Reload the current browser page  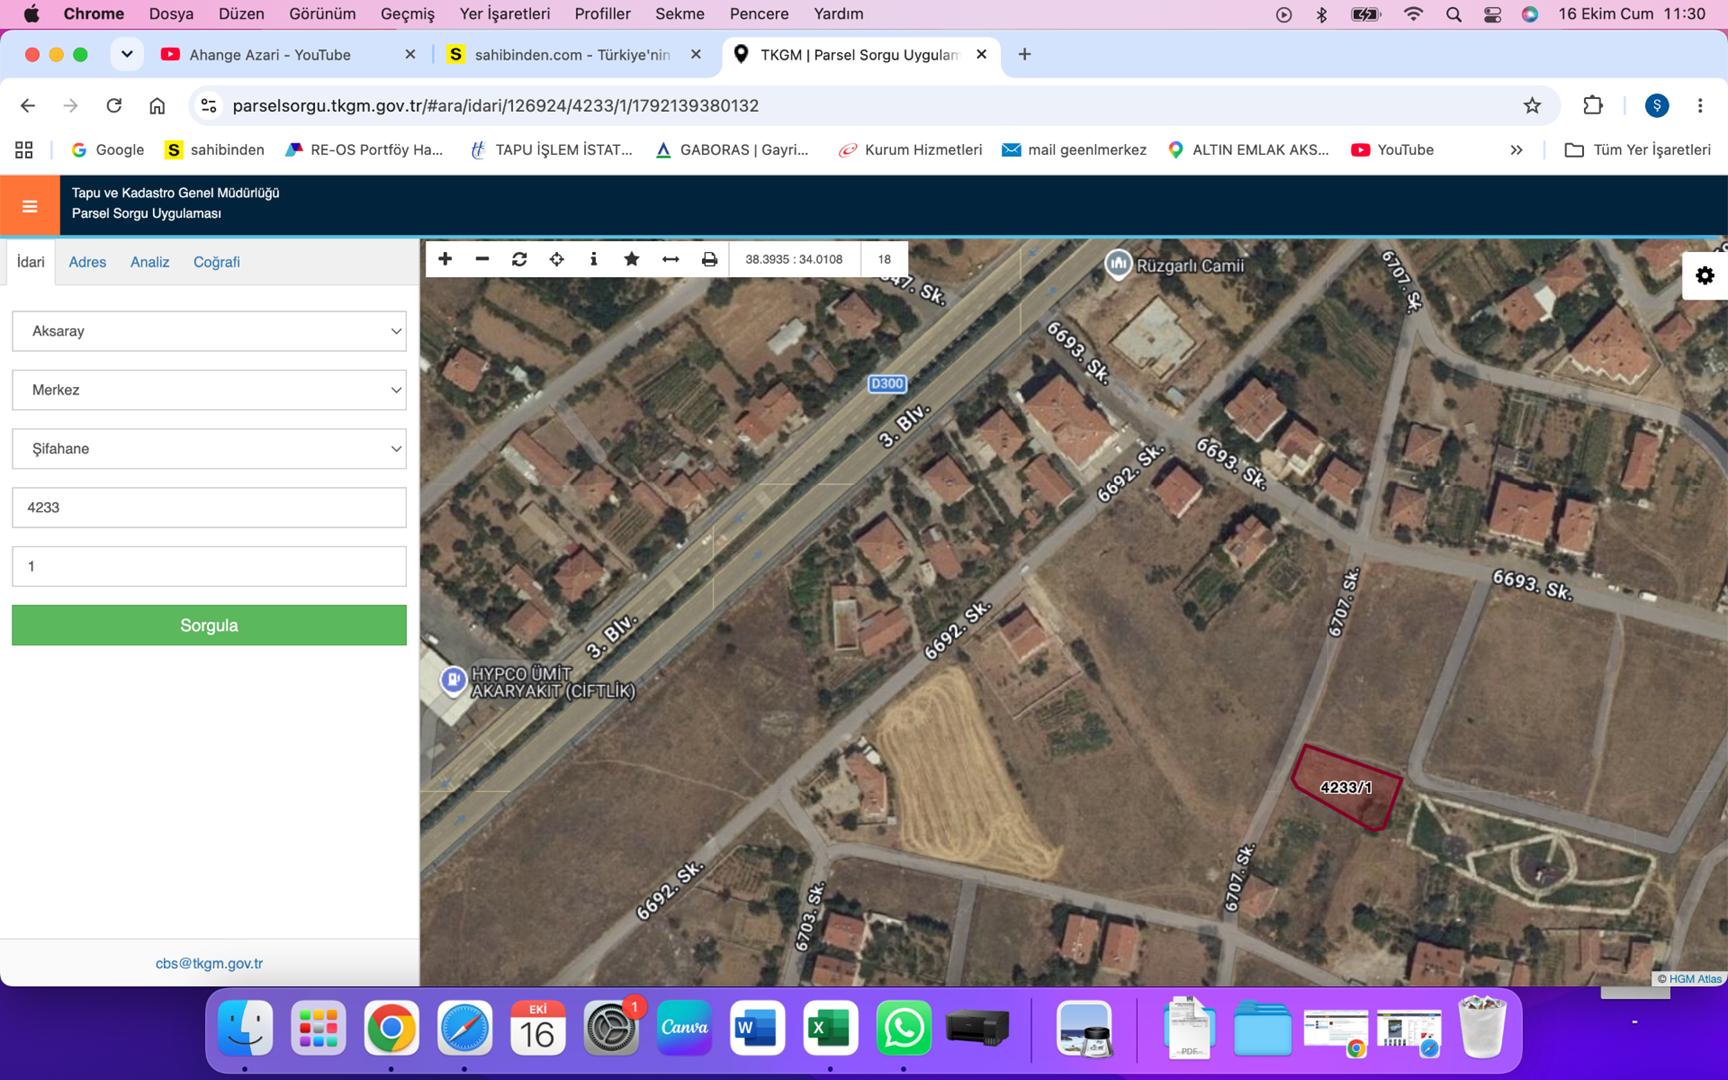point(114,105)
